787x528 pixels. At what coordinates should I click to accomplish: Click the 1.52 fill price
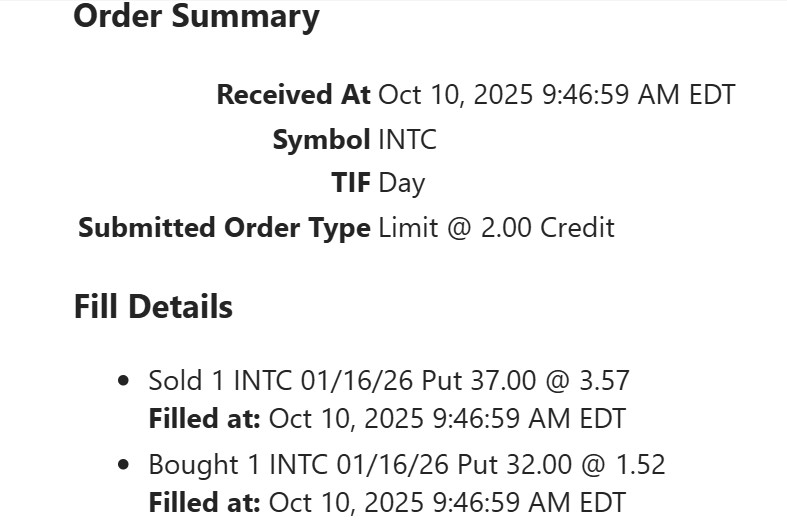643,465
